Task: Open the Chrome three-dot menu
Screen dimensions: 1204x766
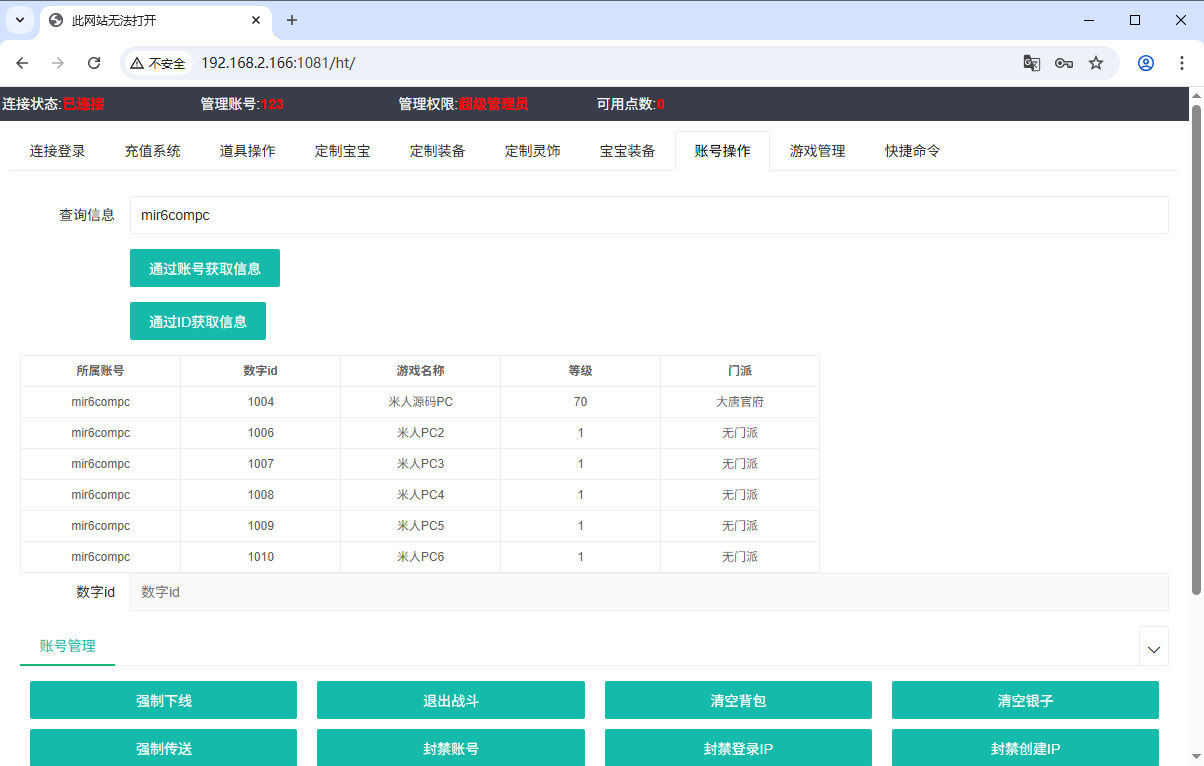Action: [x=1182, y=63]
